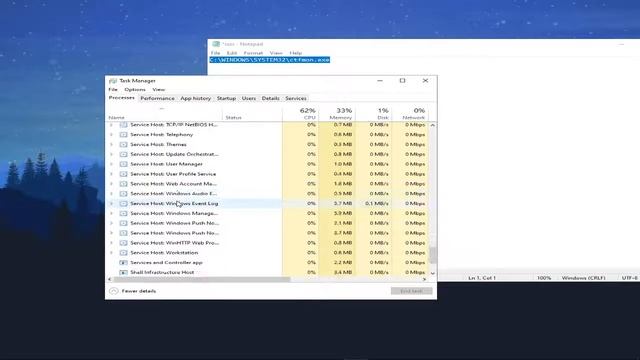The image size is (640, 360).
Task: Click the Workstation service host icon
Action: 123,253
